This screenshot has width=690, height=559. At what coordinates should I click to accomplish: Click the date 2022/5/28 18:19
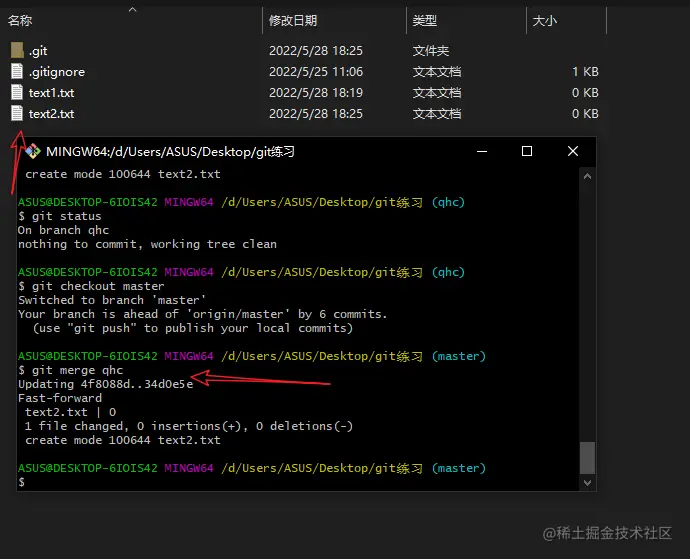pos(316,92)
